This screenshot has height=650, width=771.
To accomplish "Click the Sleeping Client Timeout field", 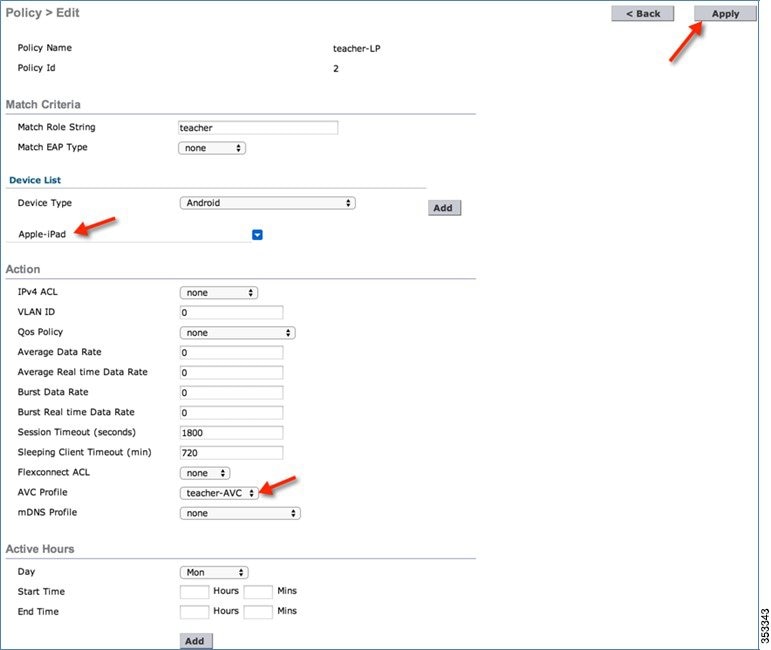I will (x=232, y=453).
